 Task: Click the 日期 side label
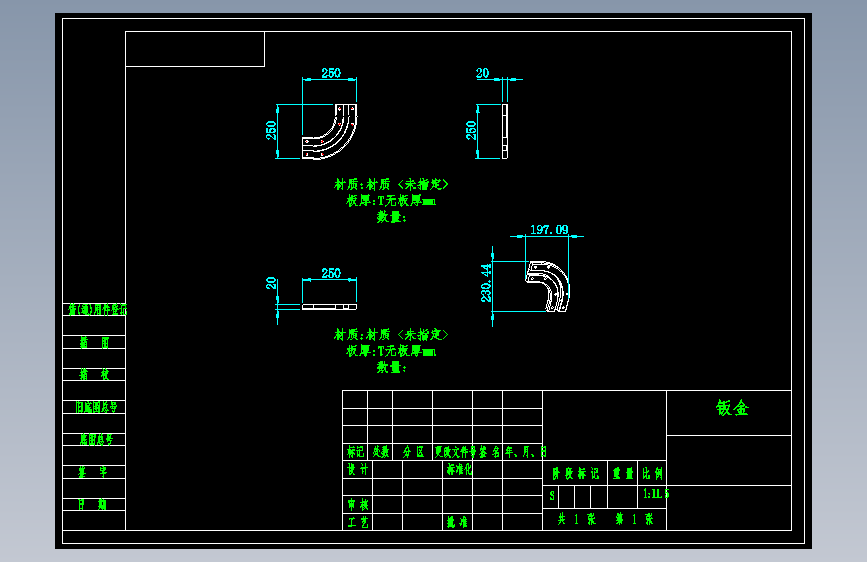click(92, 504)
